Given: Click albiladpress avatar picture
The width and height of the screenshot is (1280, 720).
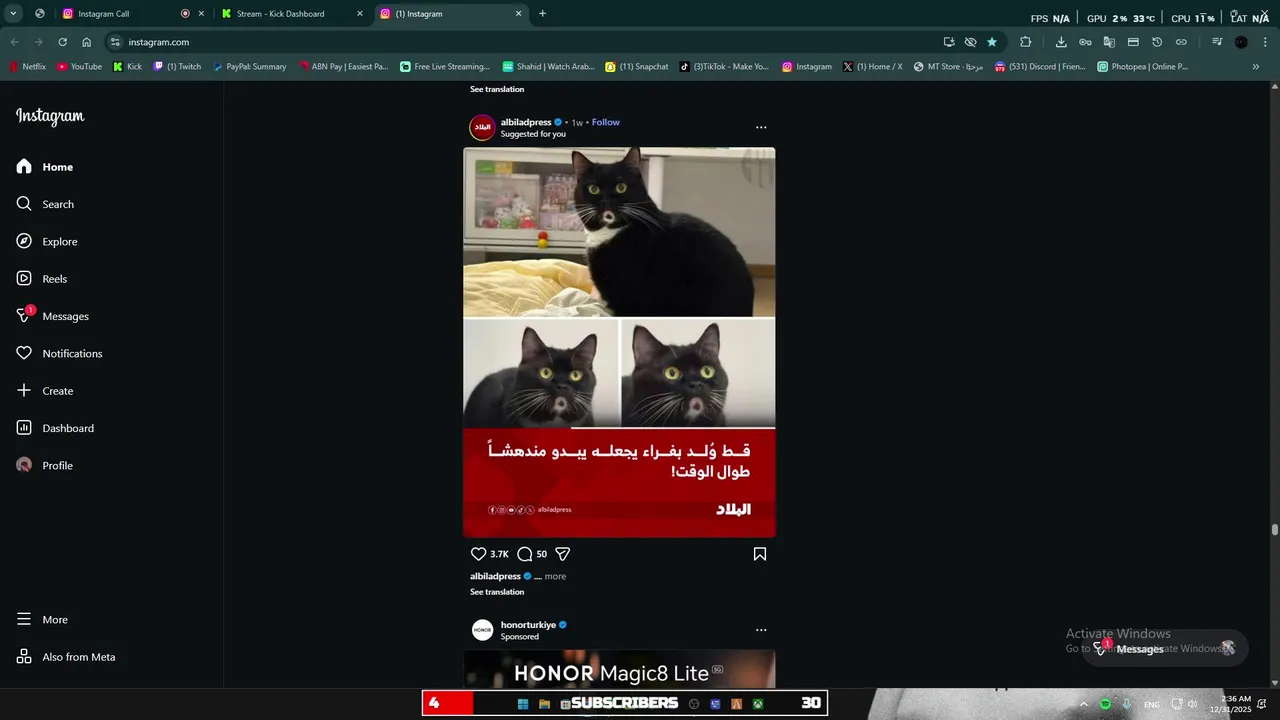Looking at the screenshot, I should click(483, 128).
